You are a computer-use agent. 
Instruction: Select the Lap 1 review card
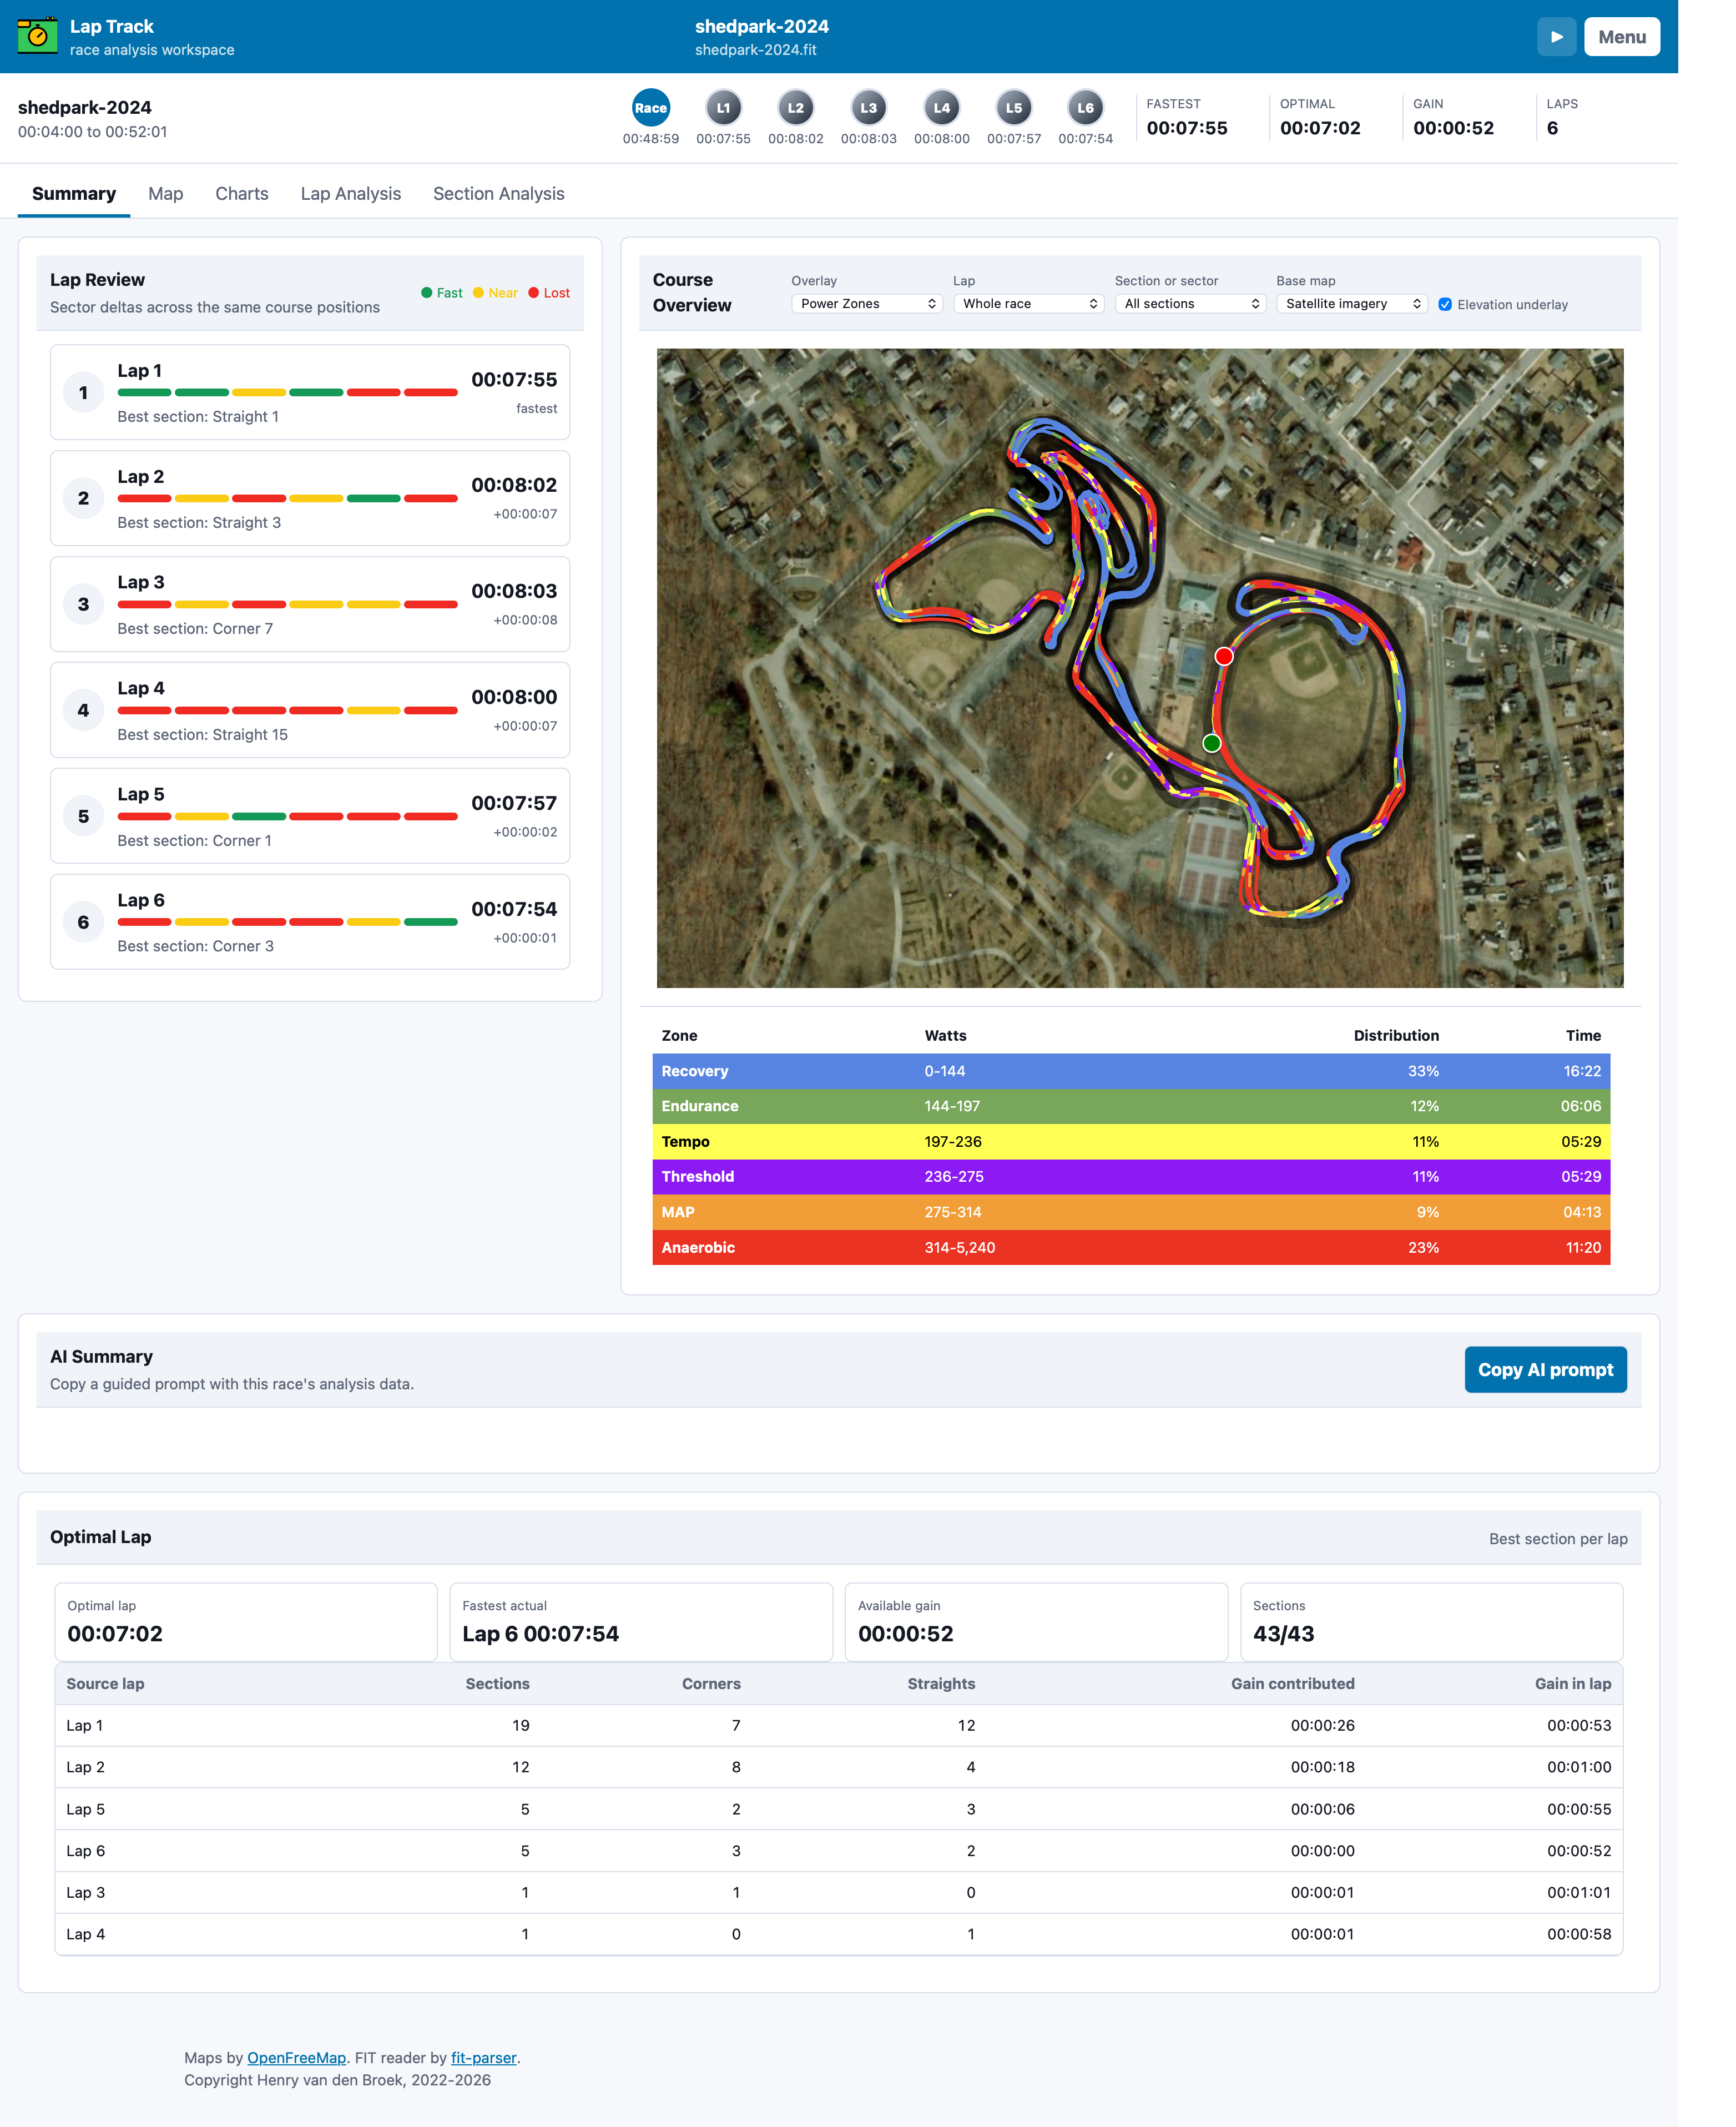pos(310,392)
